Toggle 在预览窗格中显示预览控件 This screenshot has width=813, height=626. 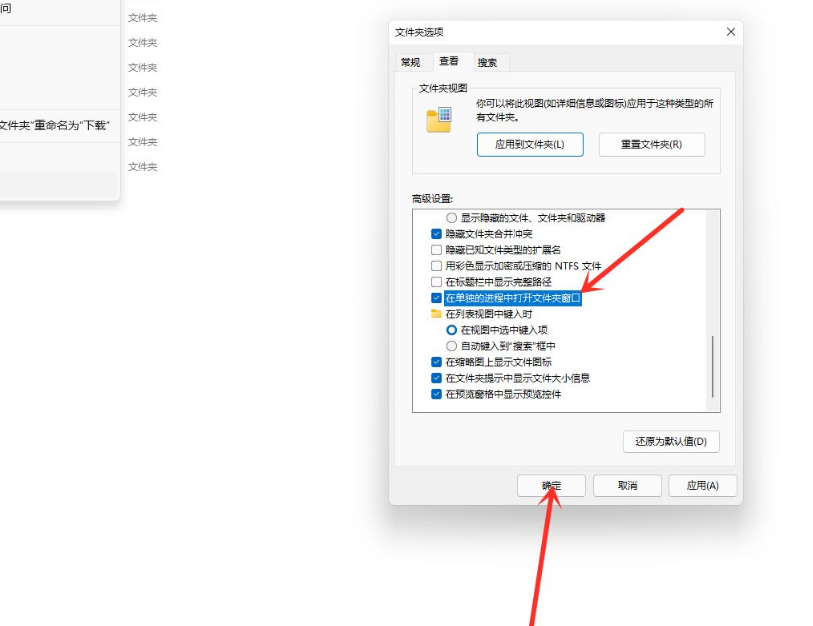pos(436,393)
